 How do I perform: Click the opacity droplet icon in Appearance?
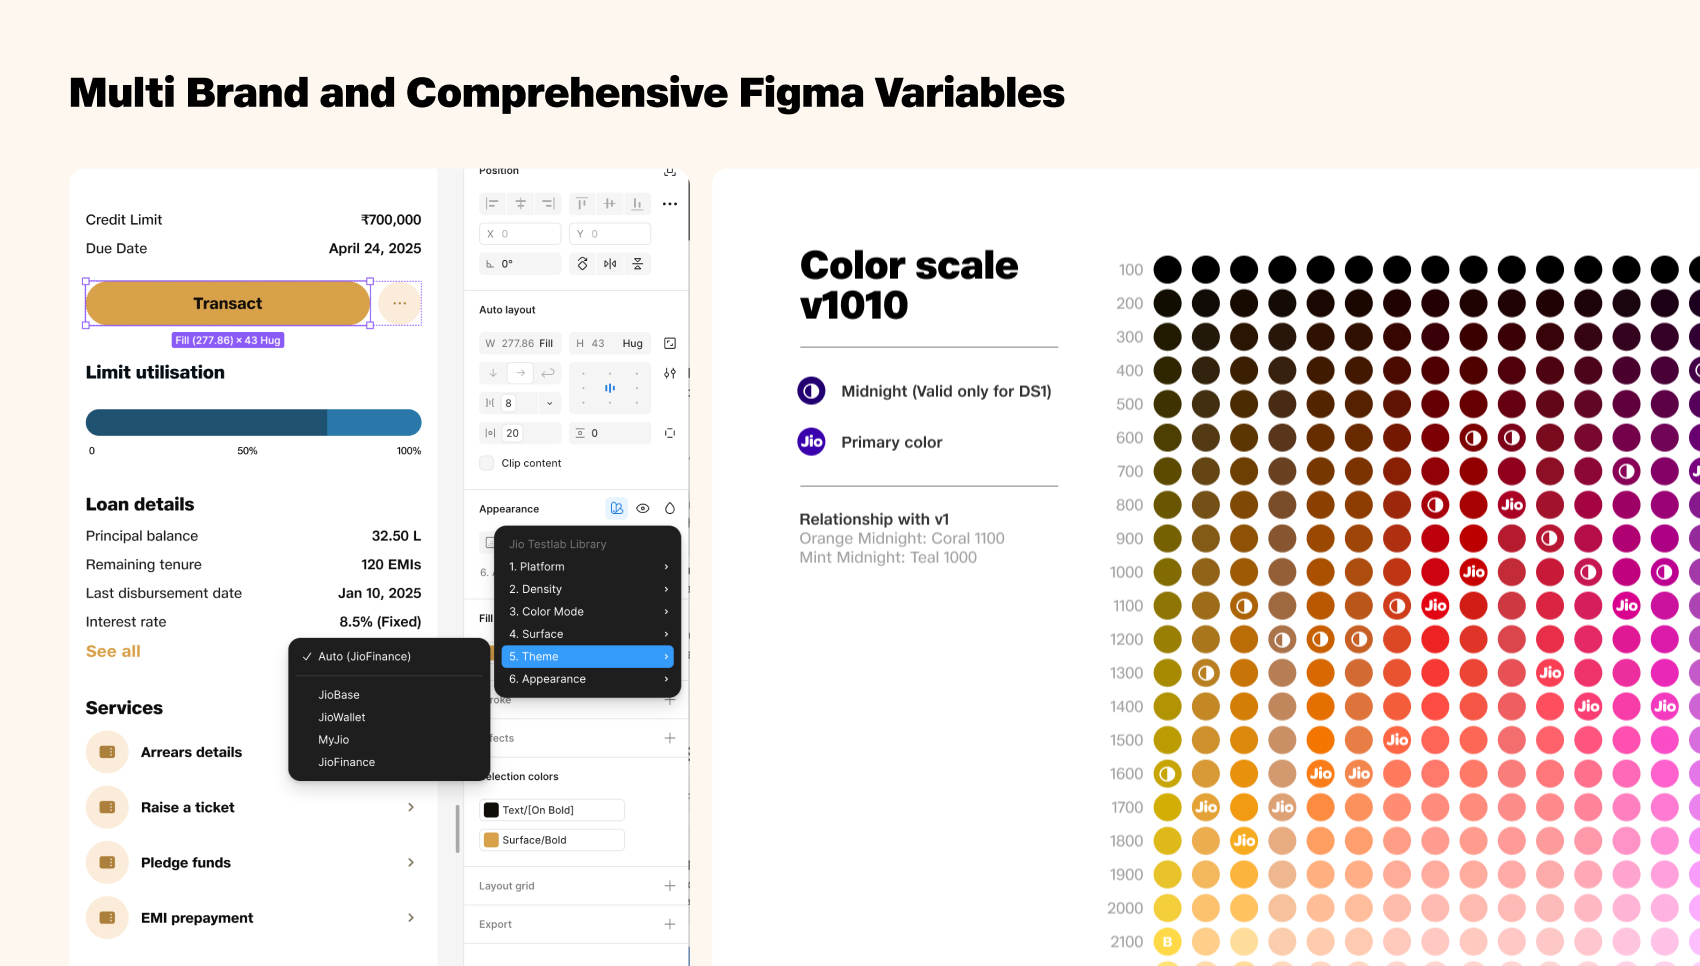[x=670, y=508]
